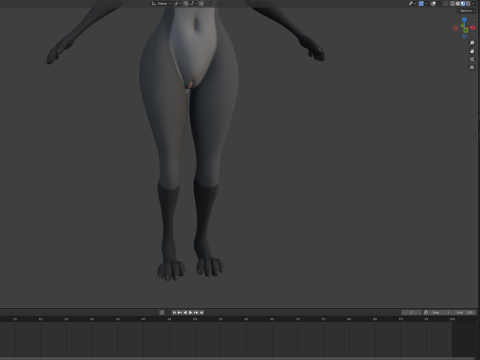
Task: Toggle auto keying record button
Action: pos(162,312)
